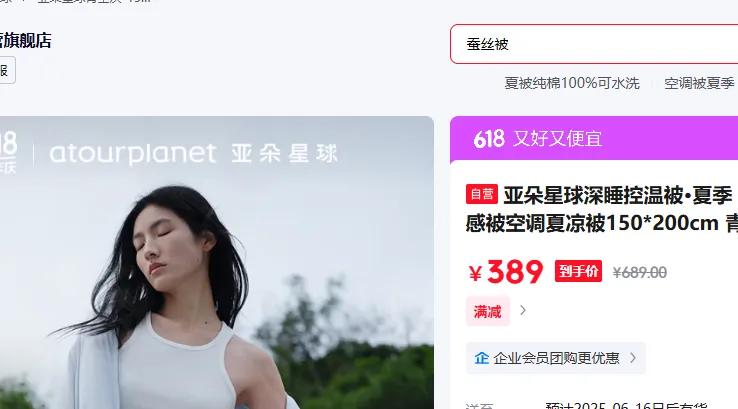Image resolution: width=738 pixels, height=409 pixels.
Task: Click the 618 badge on product image corner
Action: (x=8, y=152)
